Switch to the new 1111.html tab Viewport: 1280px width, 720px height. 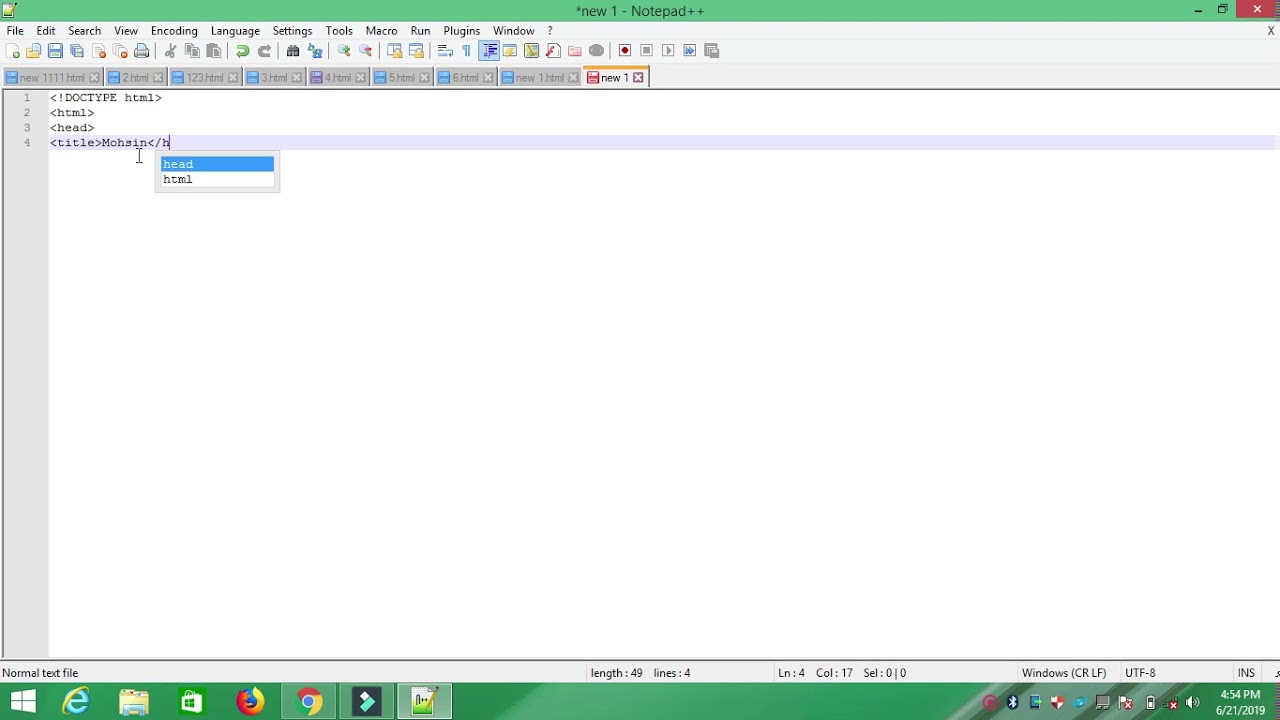[52, 78]
